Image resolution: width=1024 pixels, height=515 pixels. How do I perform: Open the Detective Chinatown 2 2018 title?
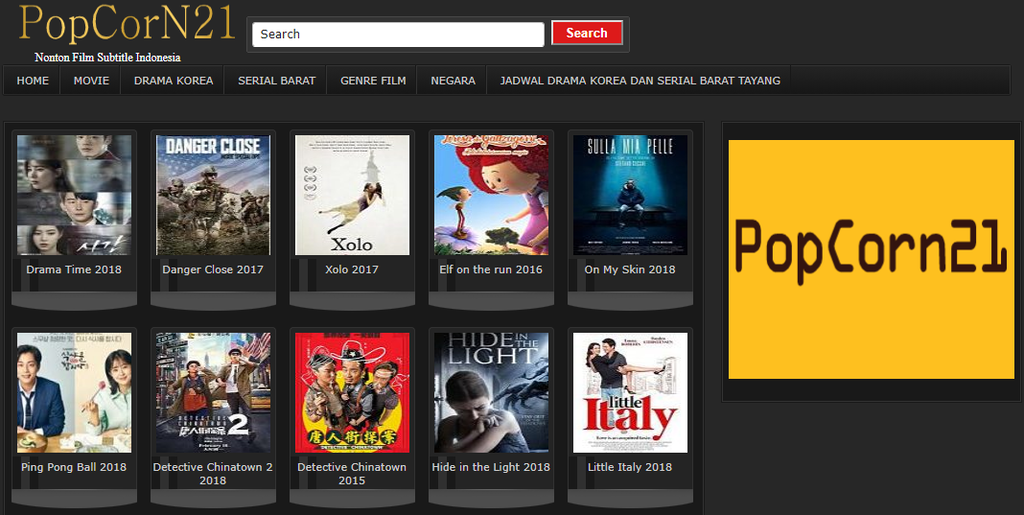(213, 474)
